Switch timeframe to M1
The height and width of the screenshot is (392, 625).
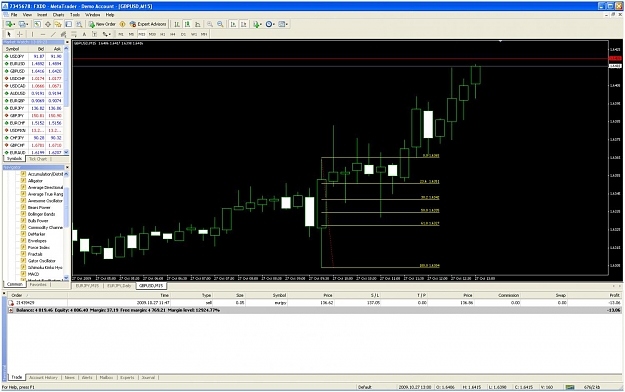(x=121, y=34)
